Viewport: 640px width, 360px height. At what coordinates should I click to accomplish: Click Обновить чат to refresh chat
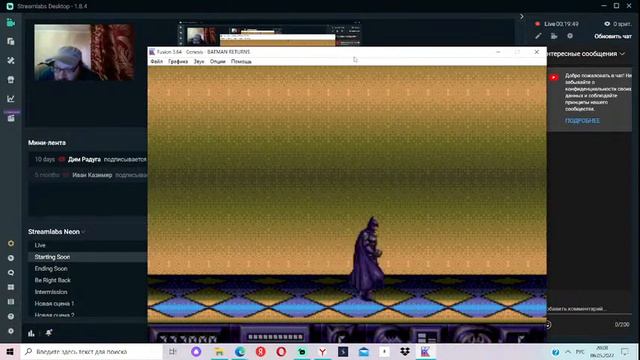(613, 36)
